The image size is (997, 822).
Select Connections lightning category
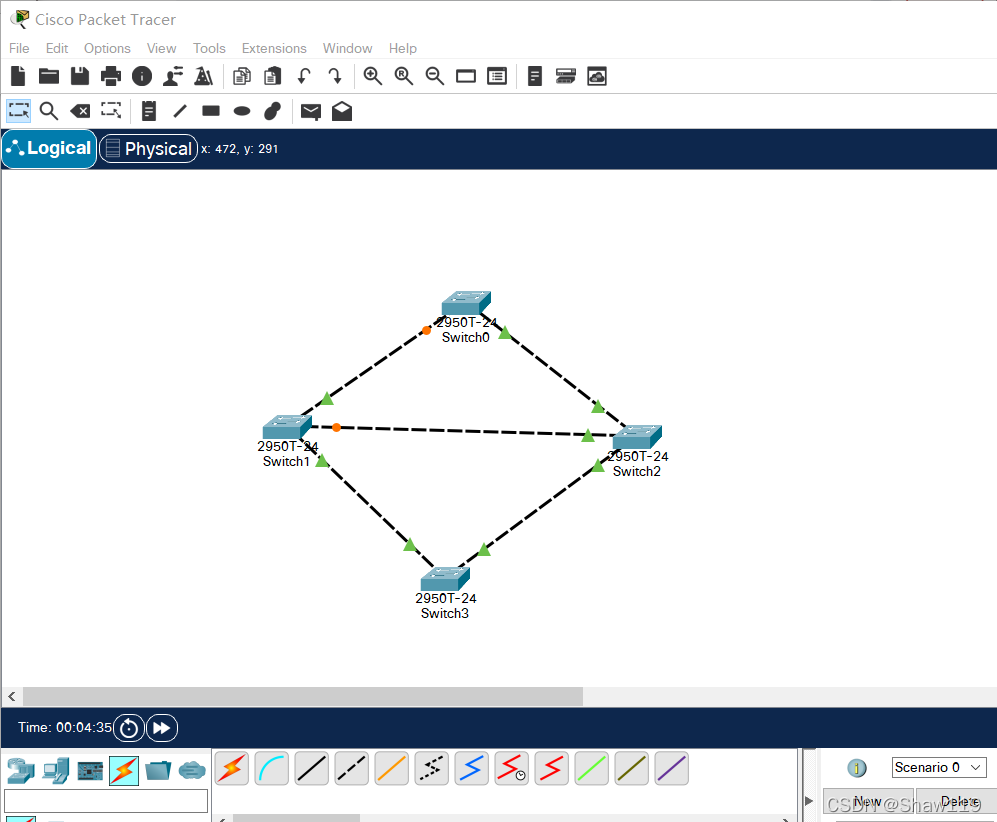(124, 771)
